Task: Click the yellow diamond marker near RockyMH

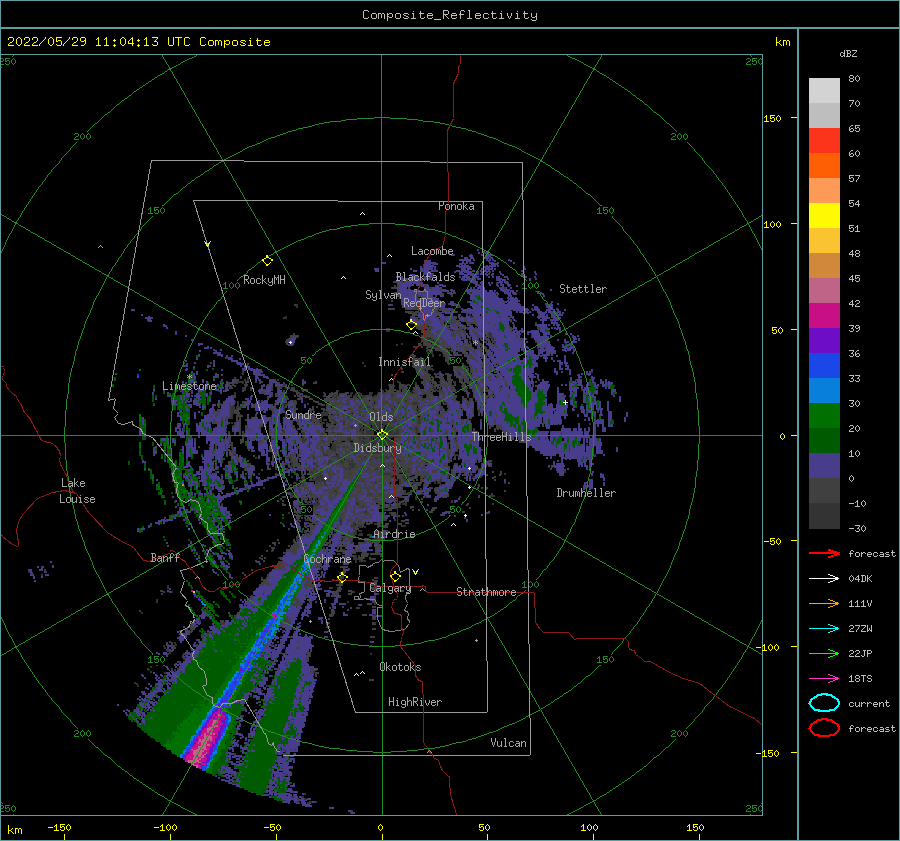Action: tap(267, 261)
